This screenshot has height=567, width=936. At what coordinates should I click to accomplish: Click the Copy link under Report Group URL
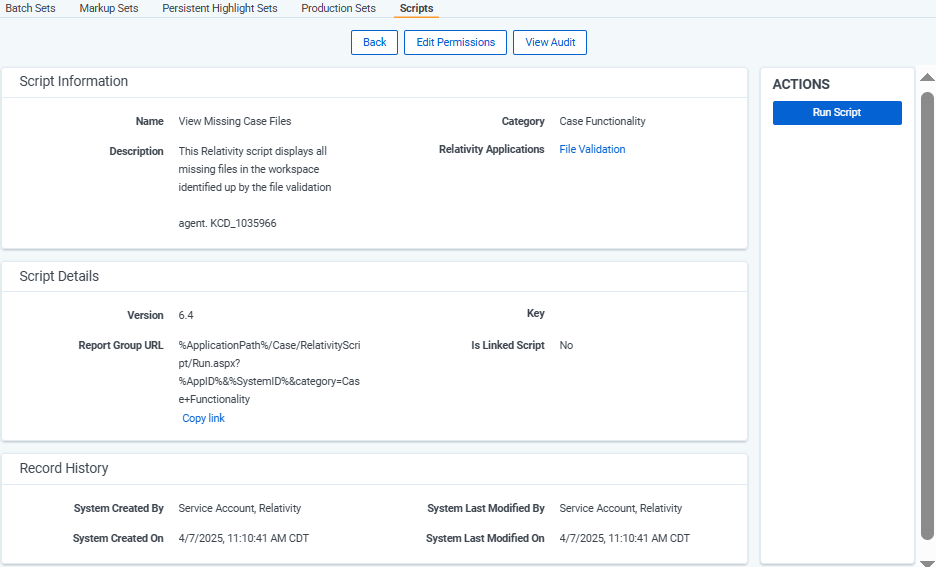click(x=204, y=418)
